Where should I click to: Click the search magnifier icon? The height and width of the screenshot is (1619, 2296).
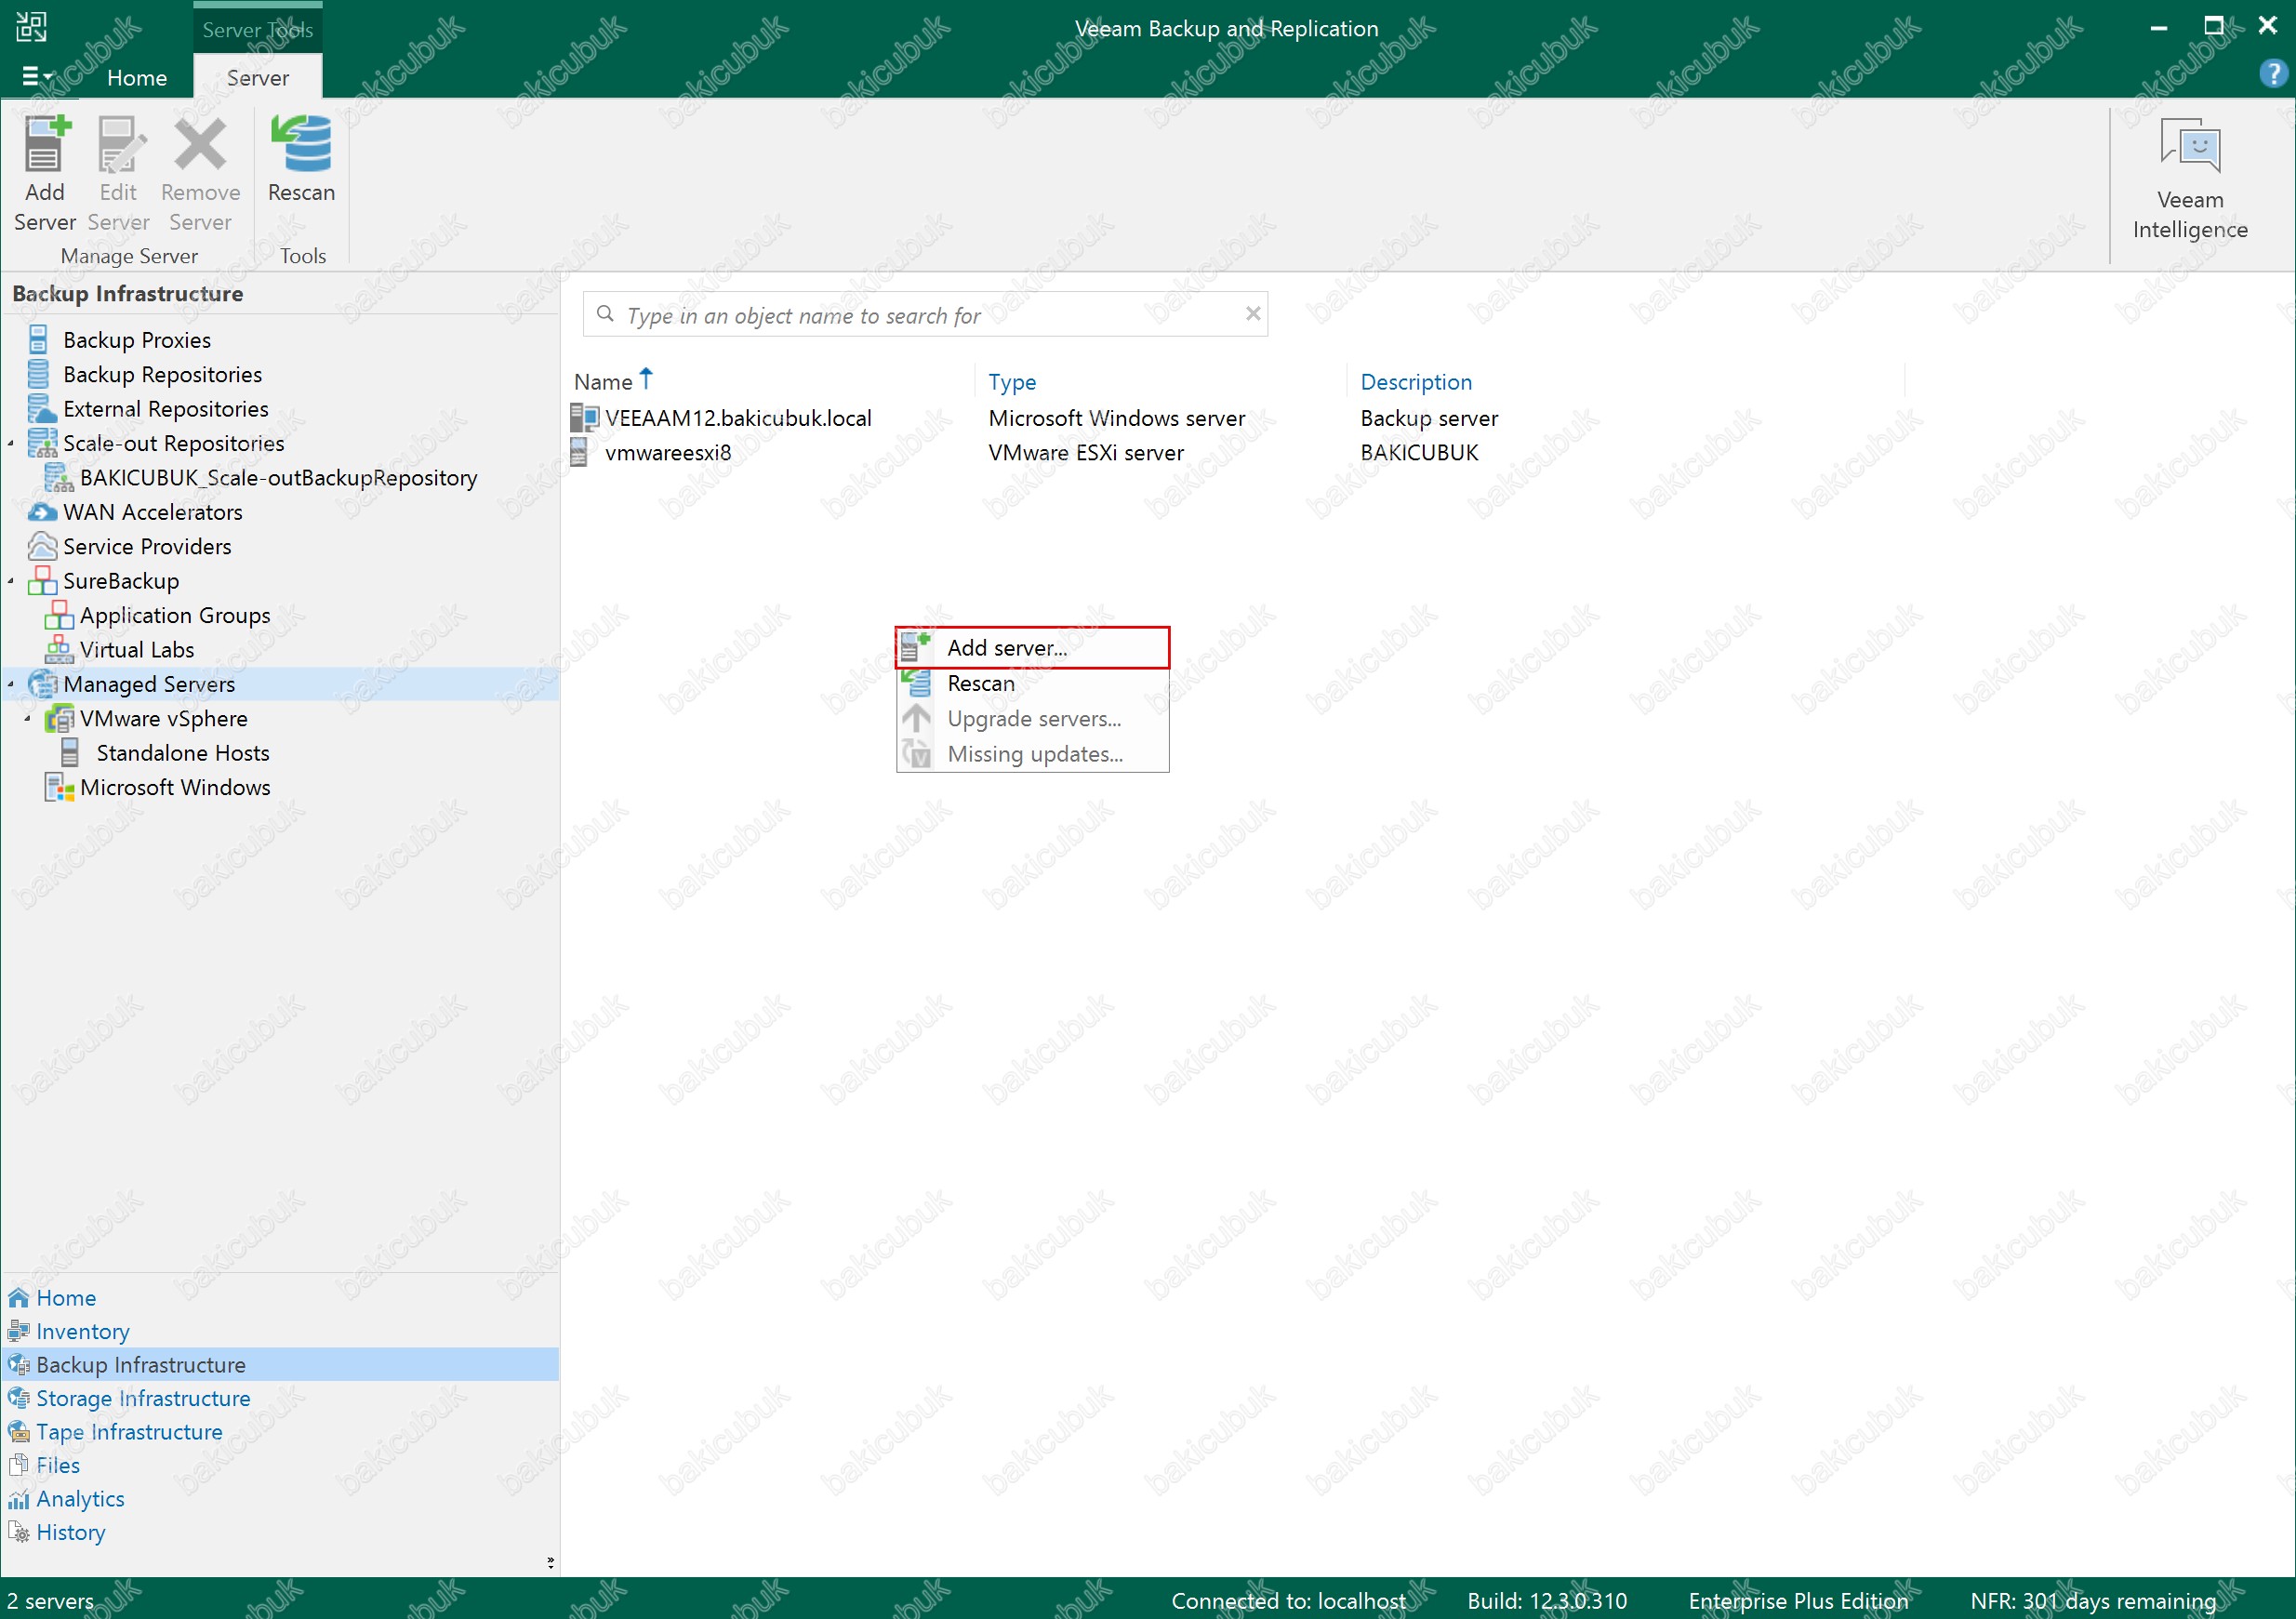(605, 314)
